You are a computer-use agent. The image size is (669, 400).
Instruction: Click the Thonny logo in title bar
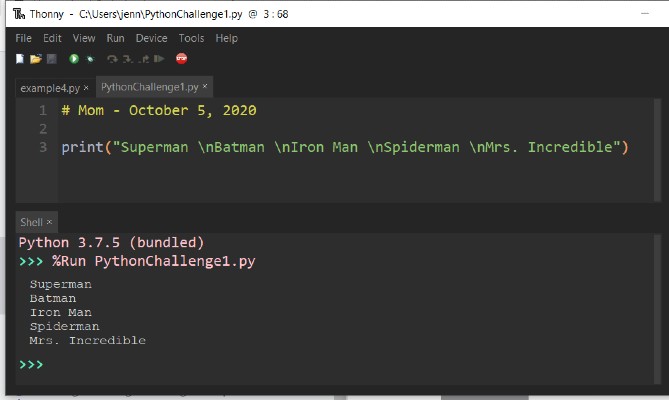19,14
